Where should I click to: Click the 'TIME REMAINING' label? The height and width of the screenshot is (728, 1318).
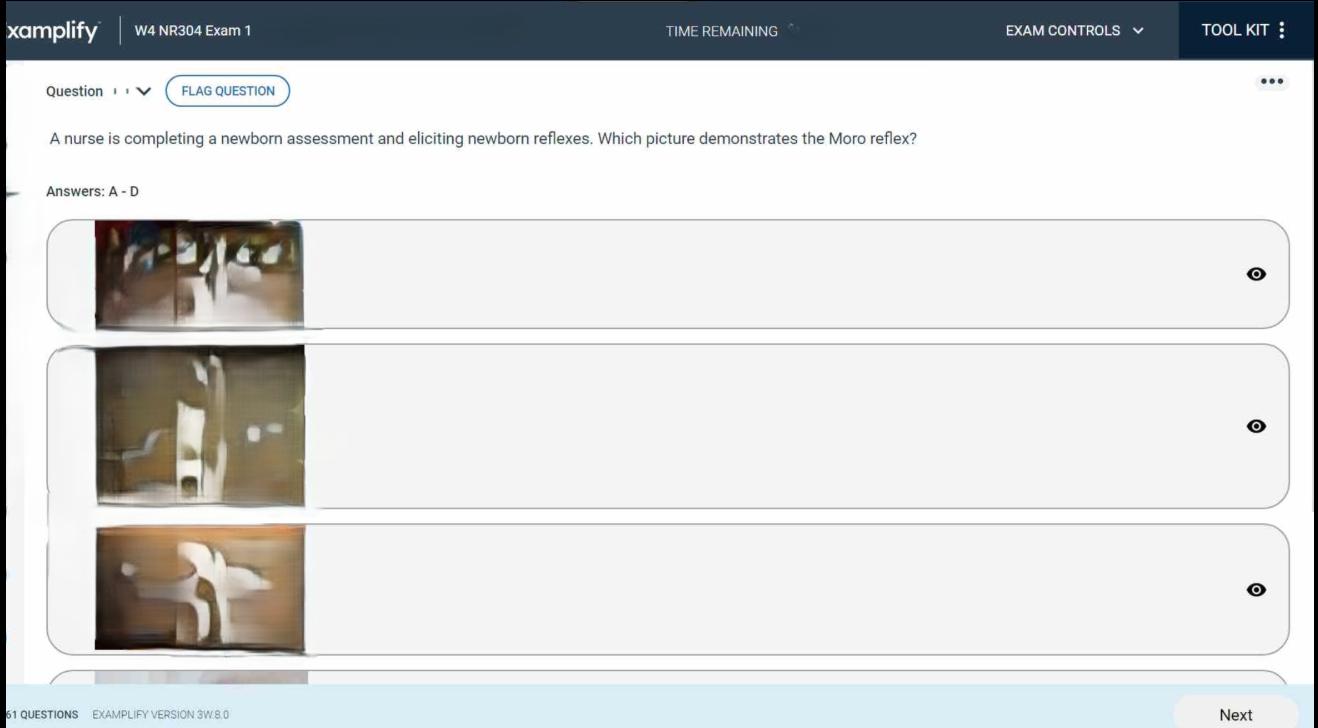[721, 31]
